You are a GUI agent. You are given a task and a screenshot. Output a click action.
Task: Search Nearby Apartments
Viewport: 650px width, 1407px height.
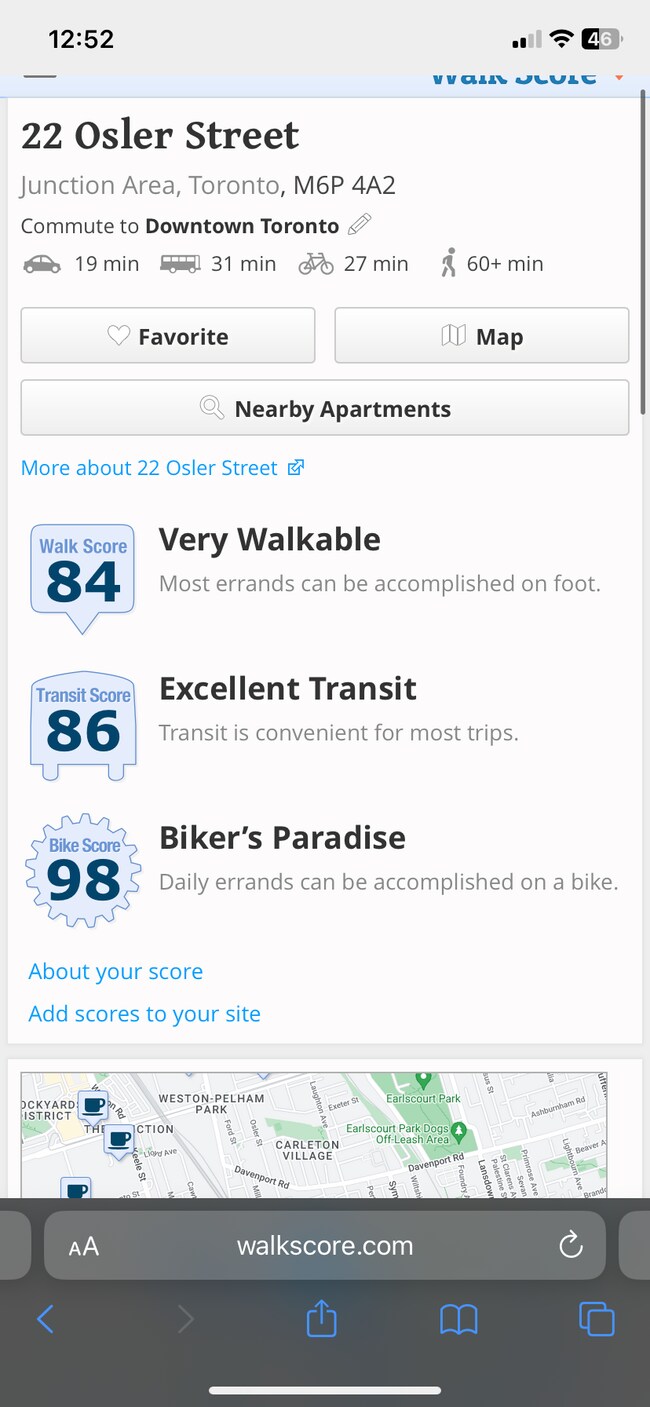point(325,408)
